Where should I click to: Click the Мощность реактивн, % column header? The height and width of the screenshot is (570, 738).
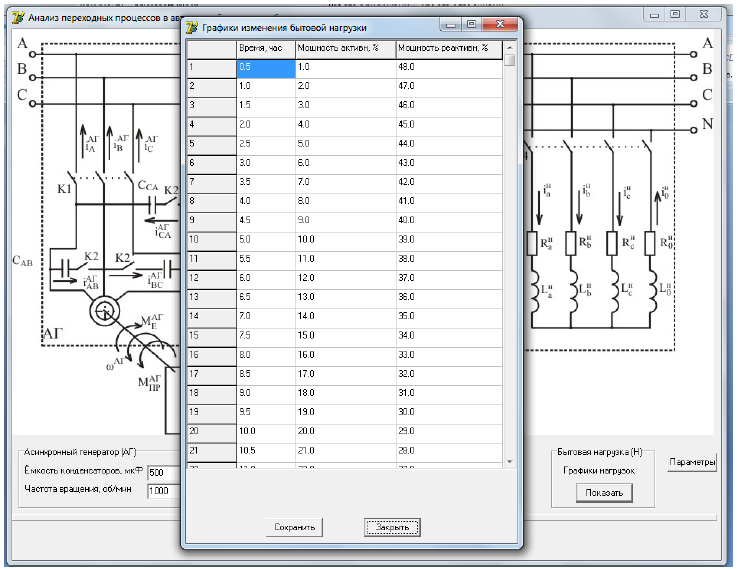[448, 48]
